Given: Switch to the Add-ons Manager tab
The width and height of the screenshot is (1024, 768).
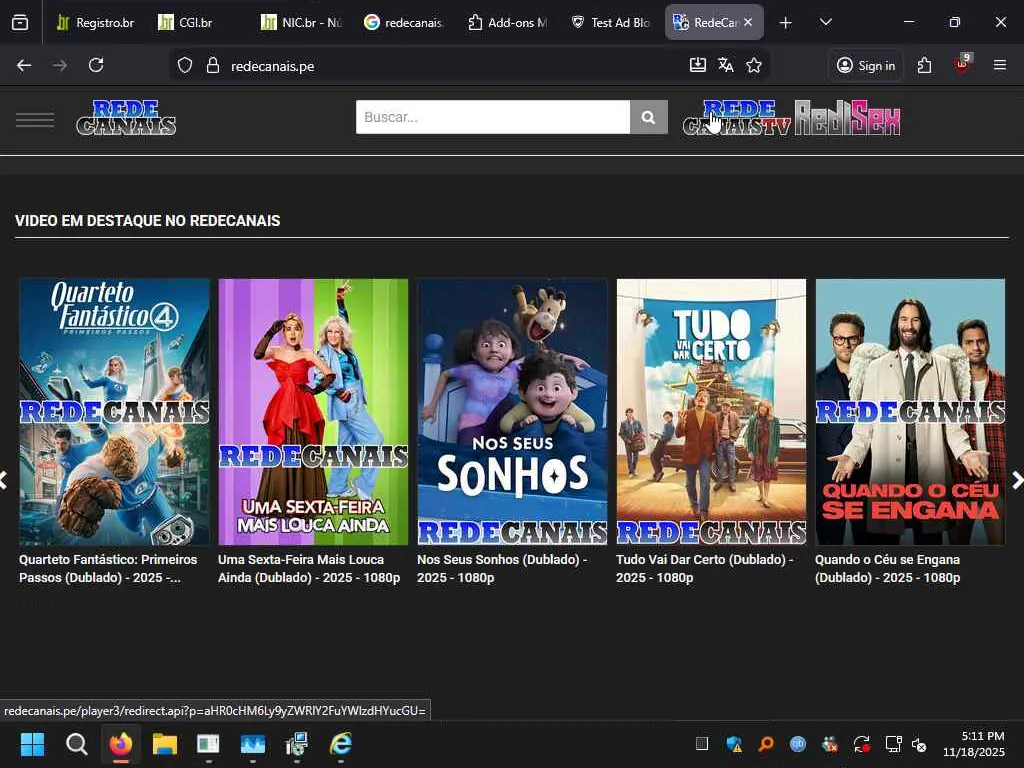Looking at the screenshot, I should point(507,22).
